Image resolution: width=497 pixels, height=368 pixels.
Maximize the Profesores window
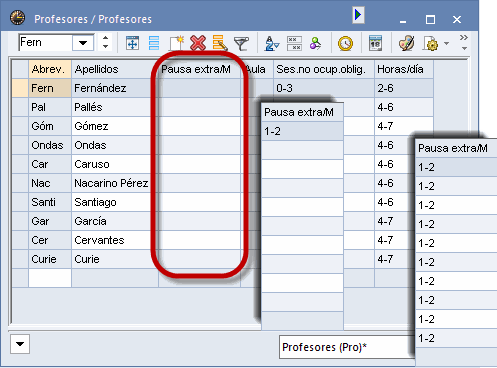430,20
